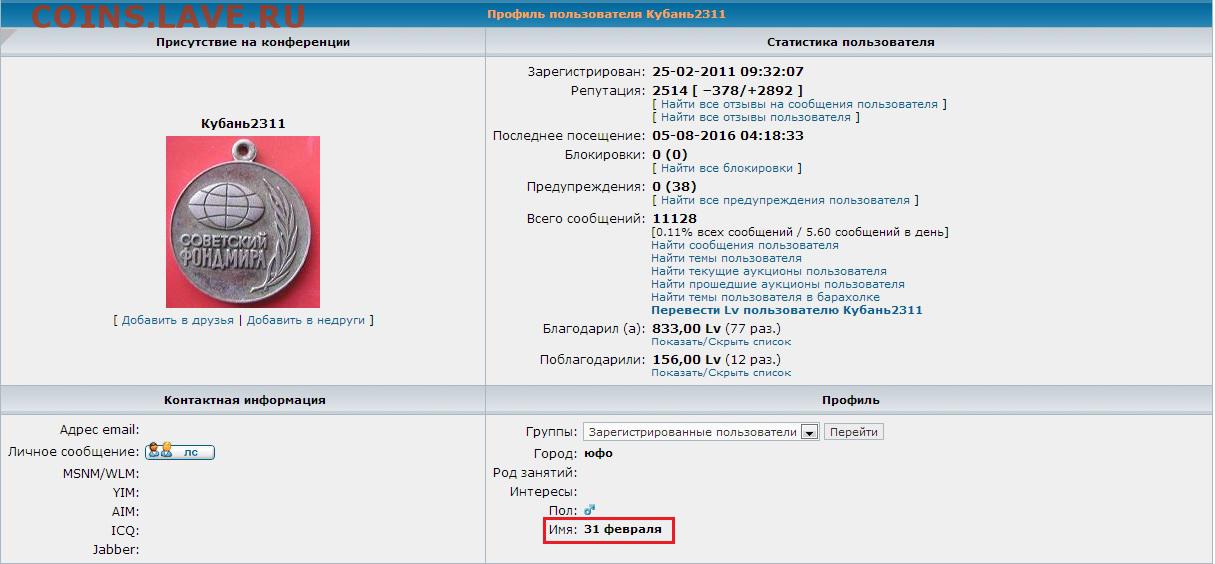The height and width of the screenshot is (564, 1215).
Task: Click the ЛС private message button
Action: [180, 452]
